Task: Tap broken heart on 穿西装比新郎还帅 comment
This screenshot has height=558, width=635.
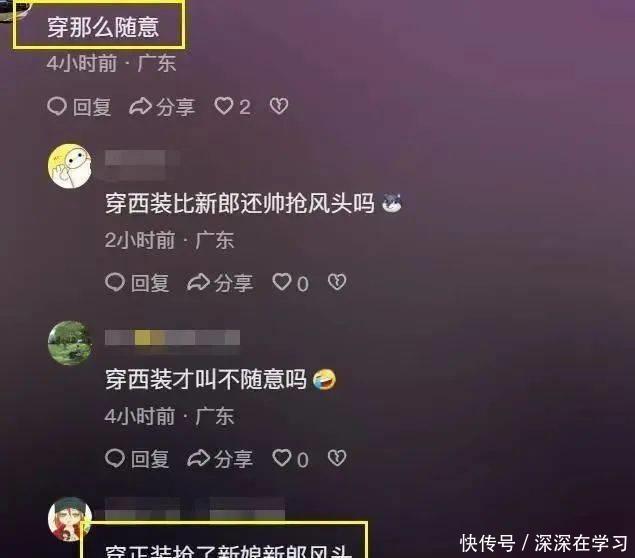Action: 337,282
